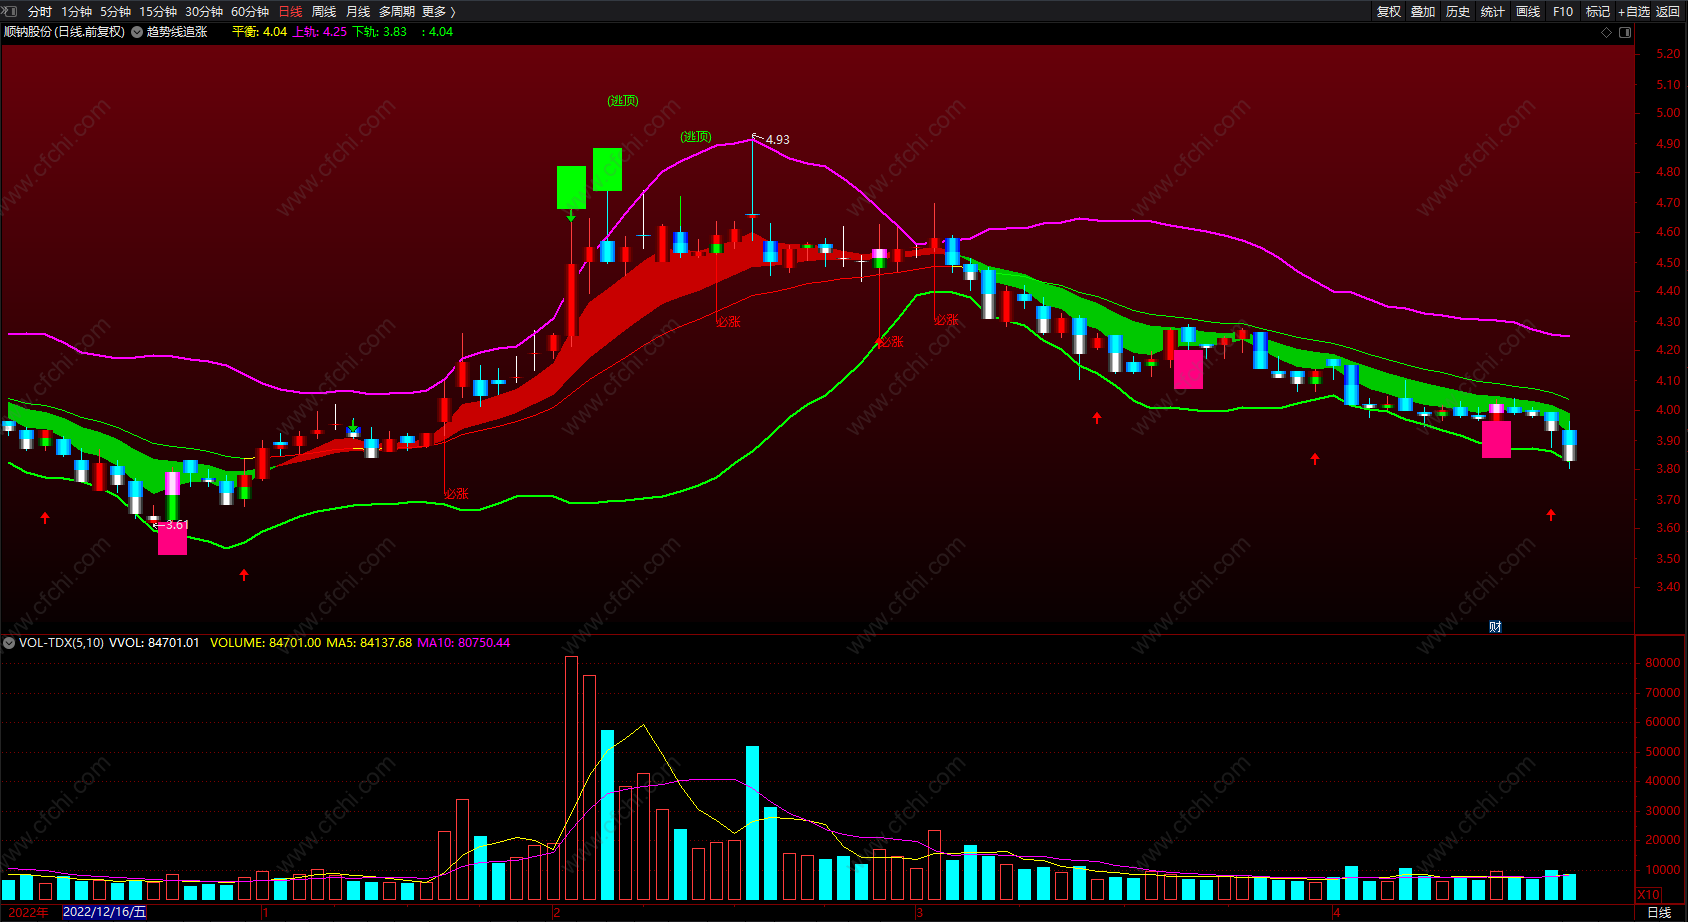Image resolution: width=1688 pixels, height=922 pixels.
Task: Add stock via +自选 button
Action: click(x=1634, y=11)
